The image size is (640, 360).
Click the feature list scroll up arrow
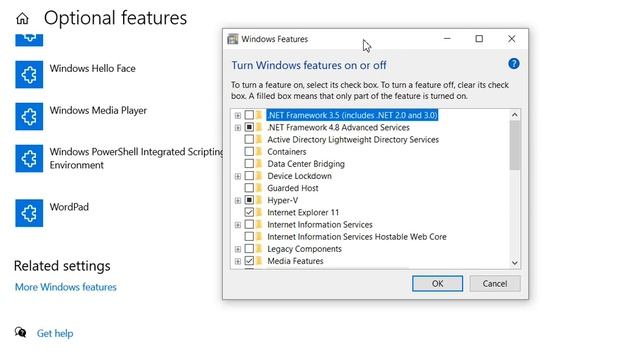[x=515, y=115]
